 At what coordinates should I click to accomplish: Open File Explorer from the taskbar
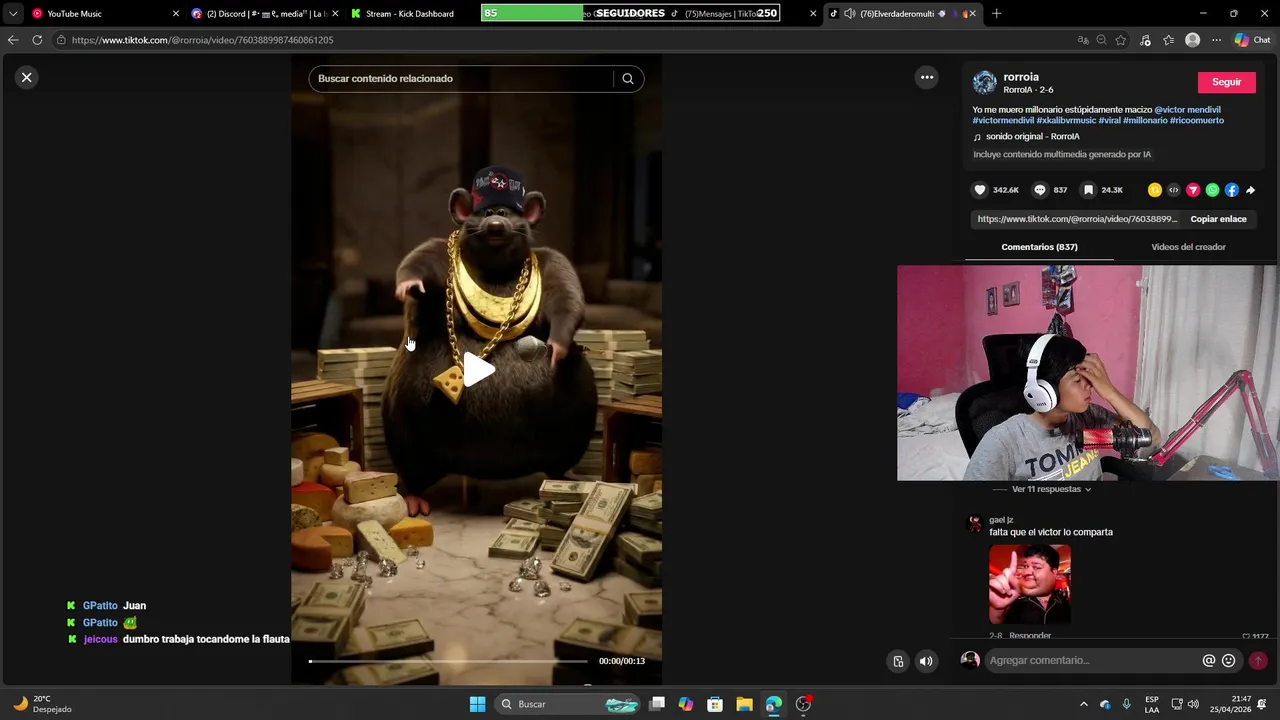[744, 704]
